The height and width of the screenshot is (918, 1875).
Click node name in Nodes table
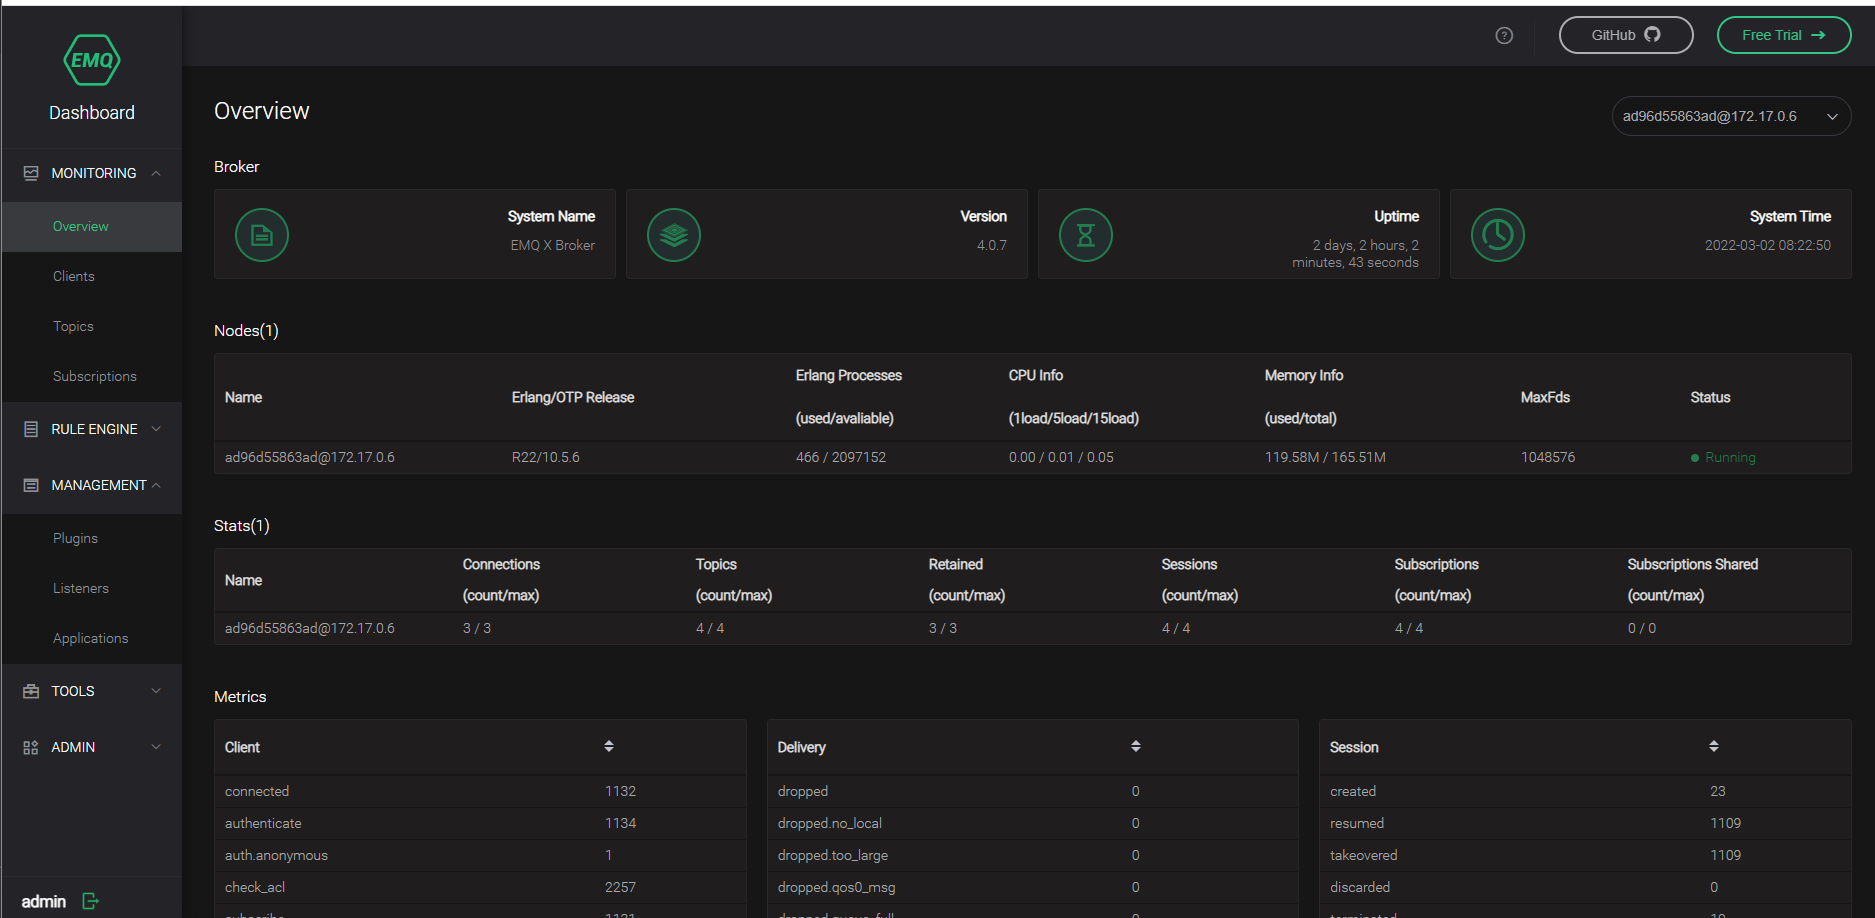pos(310,457)
